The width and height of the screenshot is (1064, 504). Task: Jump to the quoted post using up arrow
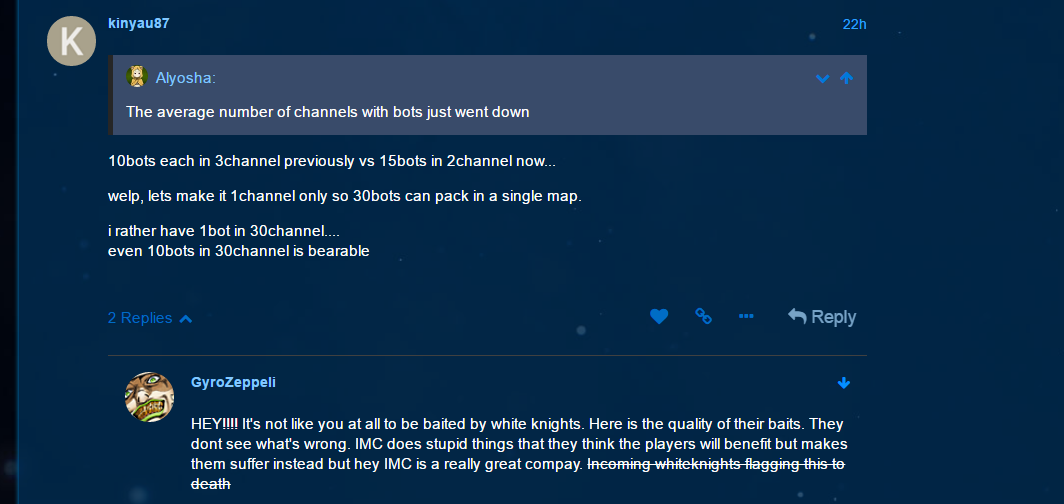(846, 78)
